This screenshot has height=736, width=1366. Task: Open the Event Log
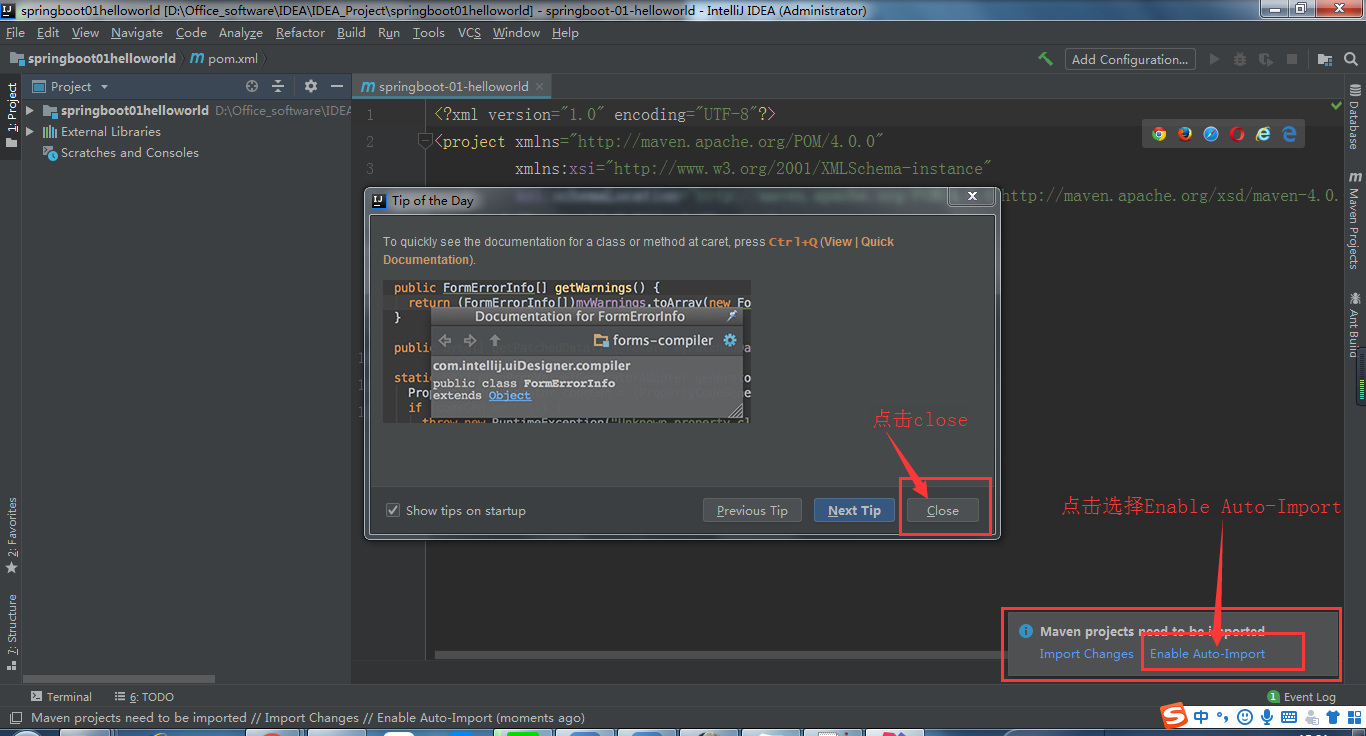1301,697
